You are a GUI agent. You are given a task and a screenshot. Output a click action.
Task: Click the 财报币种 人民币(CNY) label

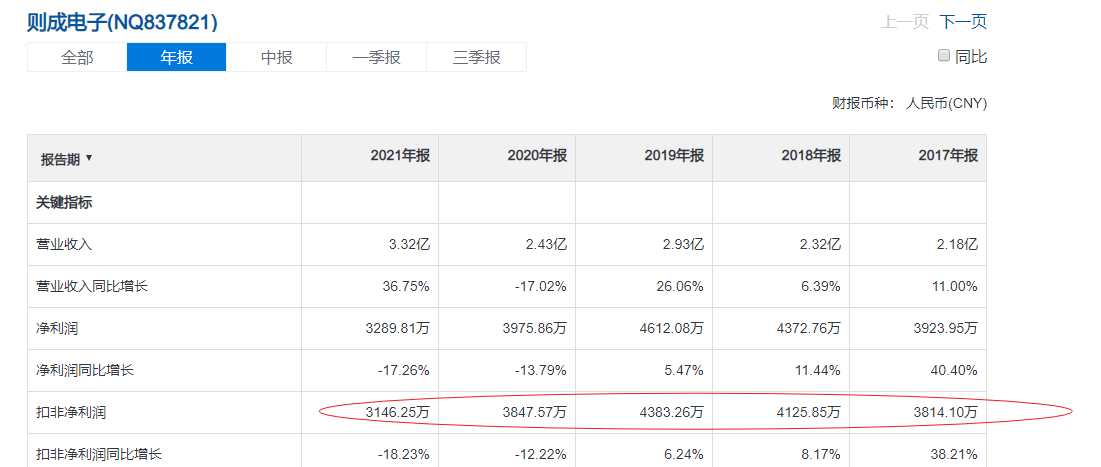[909, 104]
